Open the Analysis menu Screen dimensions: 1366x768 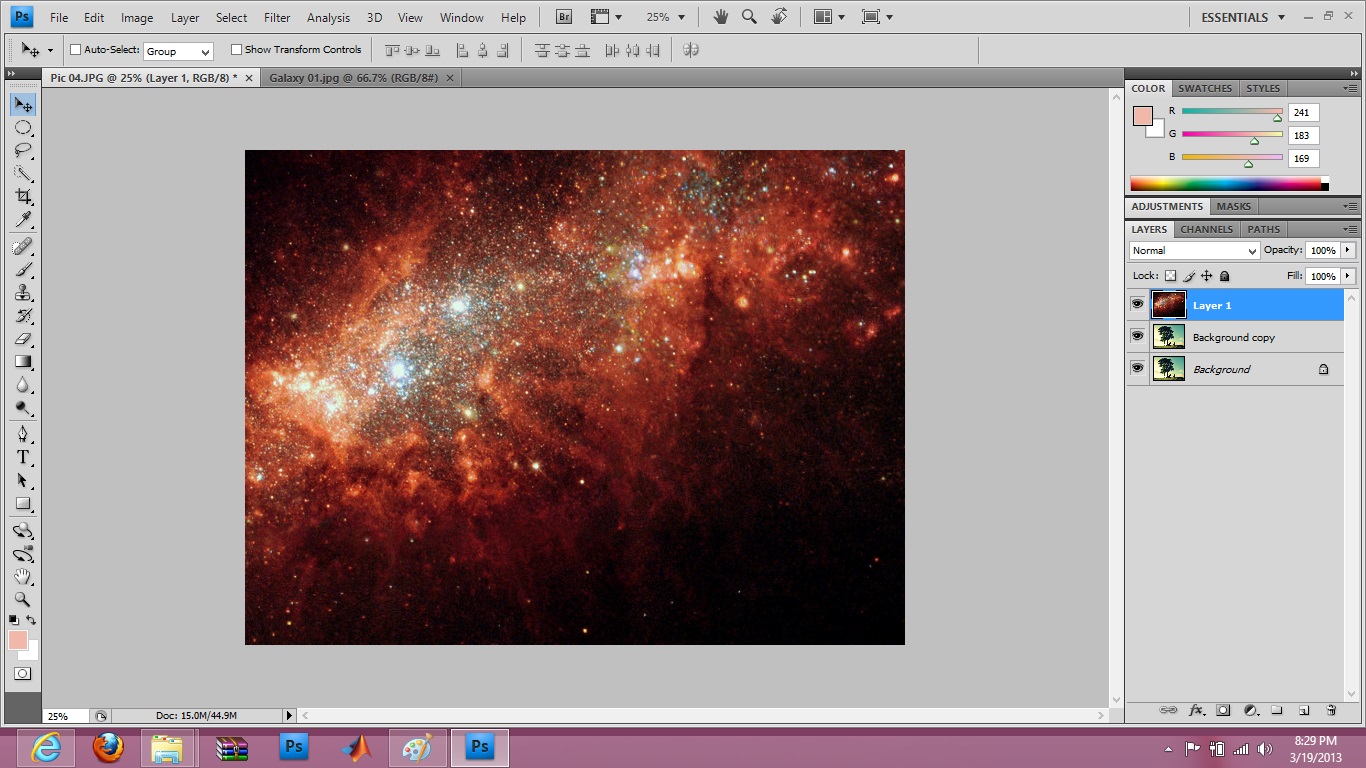click(x=329, y=18)
